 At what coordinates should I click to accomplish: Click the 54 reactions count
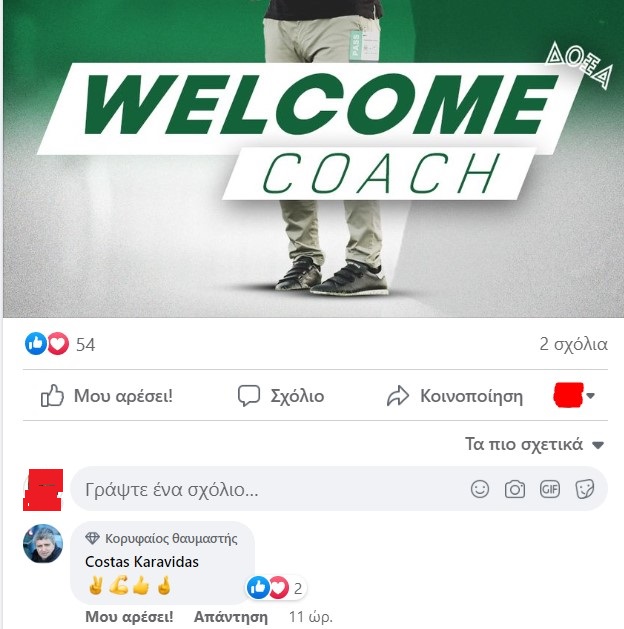pos(85,345)
